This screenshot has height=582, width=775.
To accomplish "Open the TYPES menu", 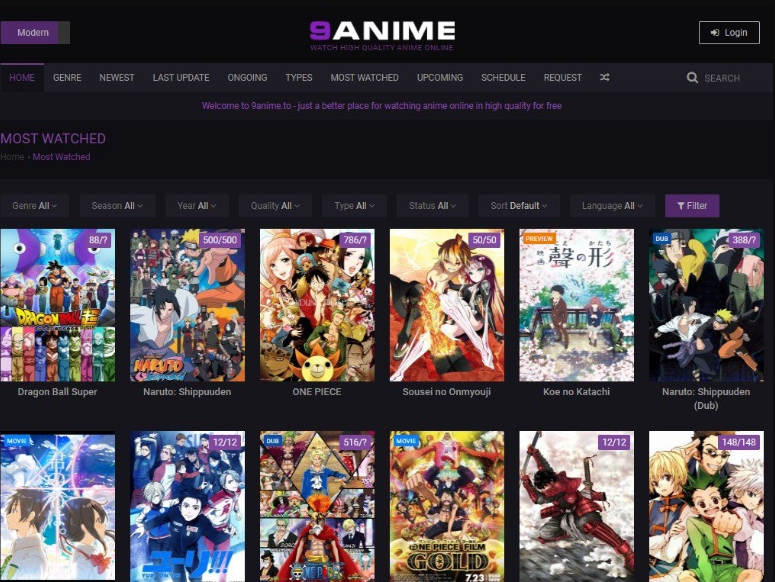I will coord(299,78).
